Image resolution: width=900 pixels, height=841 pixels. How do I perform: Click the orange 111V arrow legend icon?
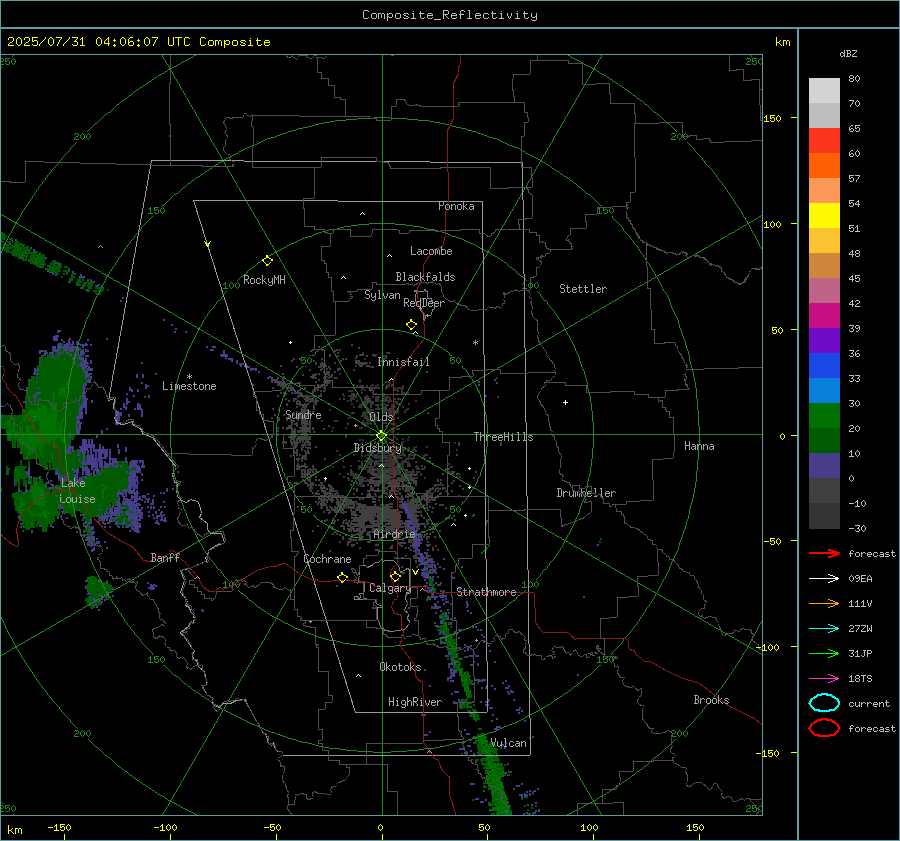824,603
